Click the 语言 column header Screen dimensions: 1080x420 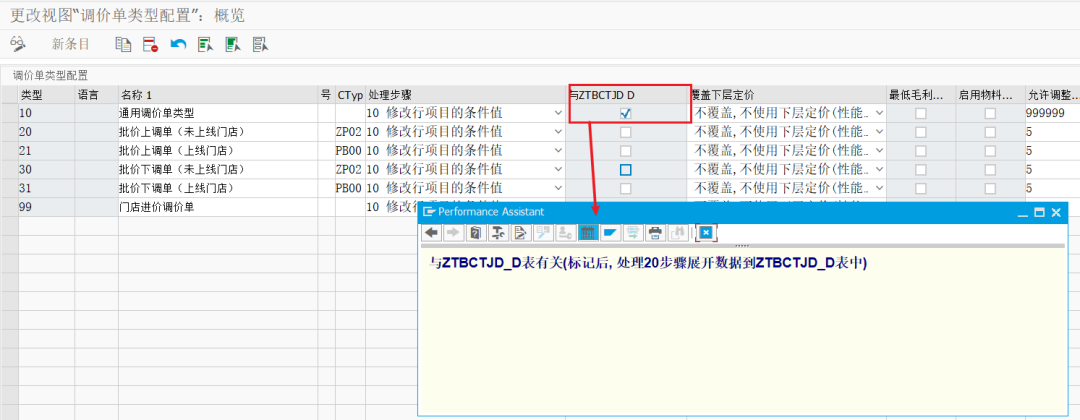96,95
